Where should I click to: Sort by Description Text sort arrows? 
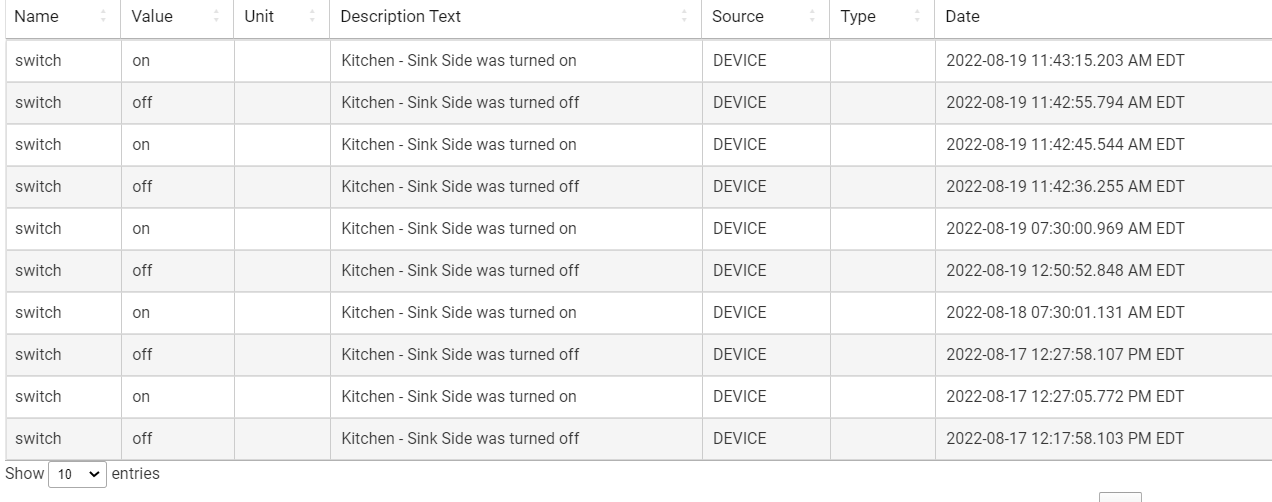[685, 16]
